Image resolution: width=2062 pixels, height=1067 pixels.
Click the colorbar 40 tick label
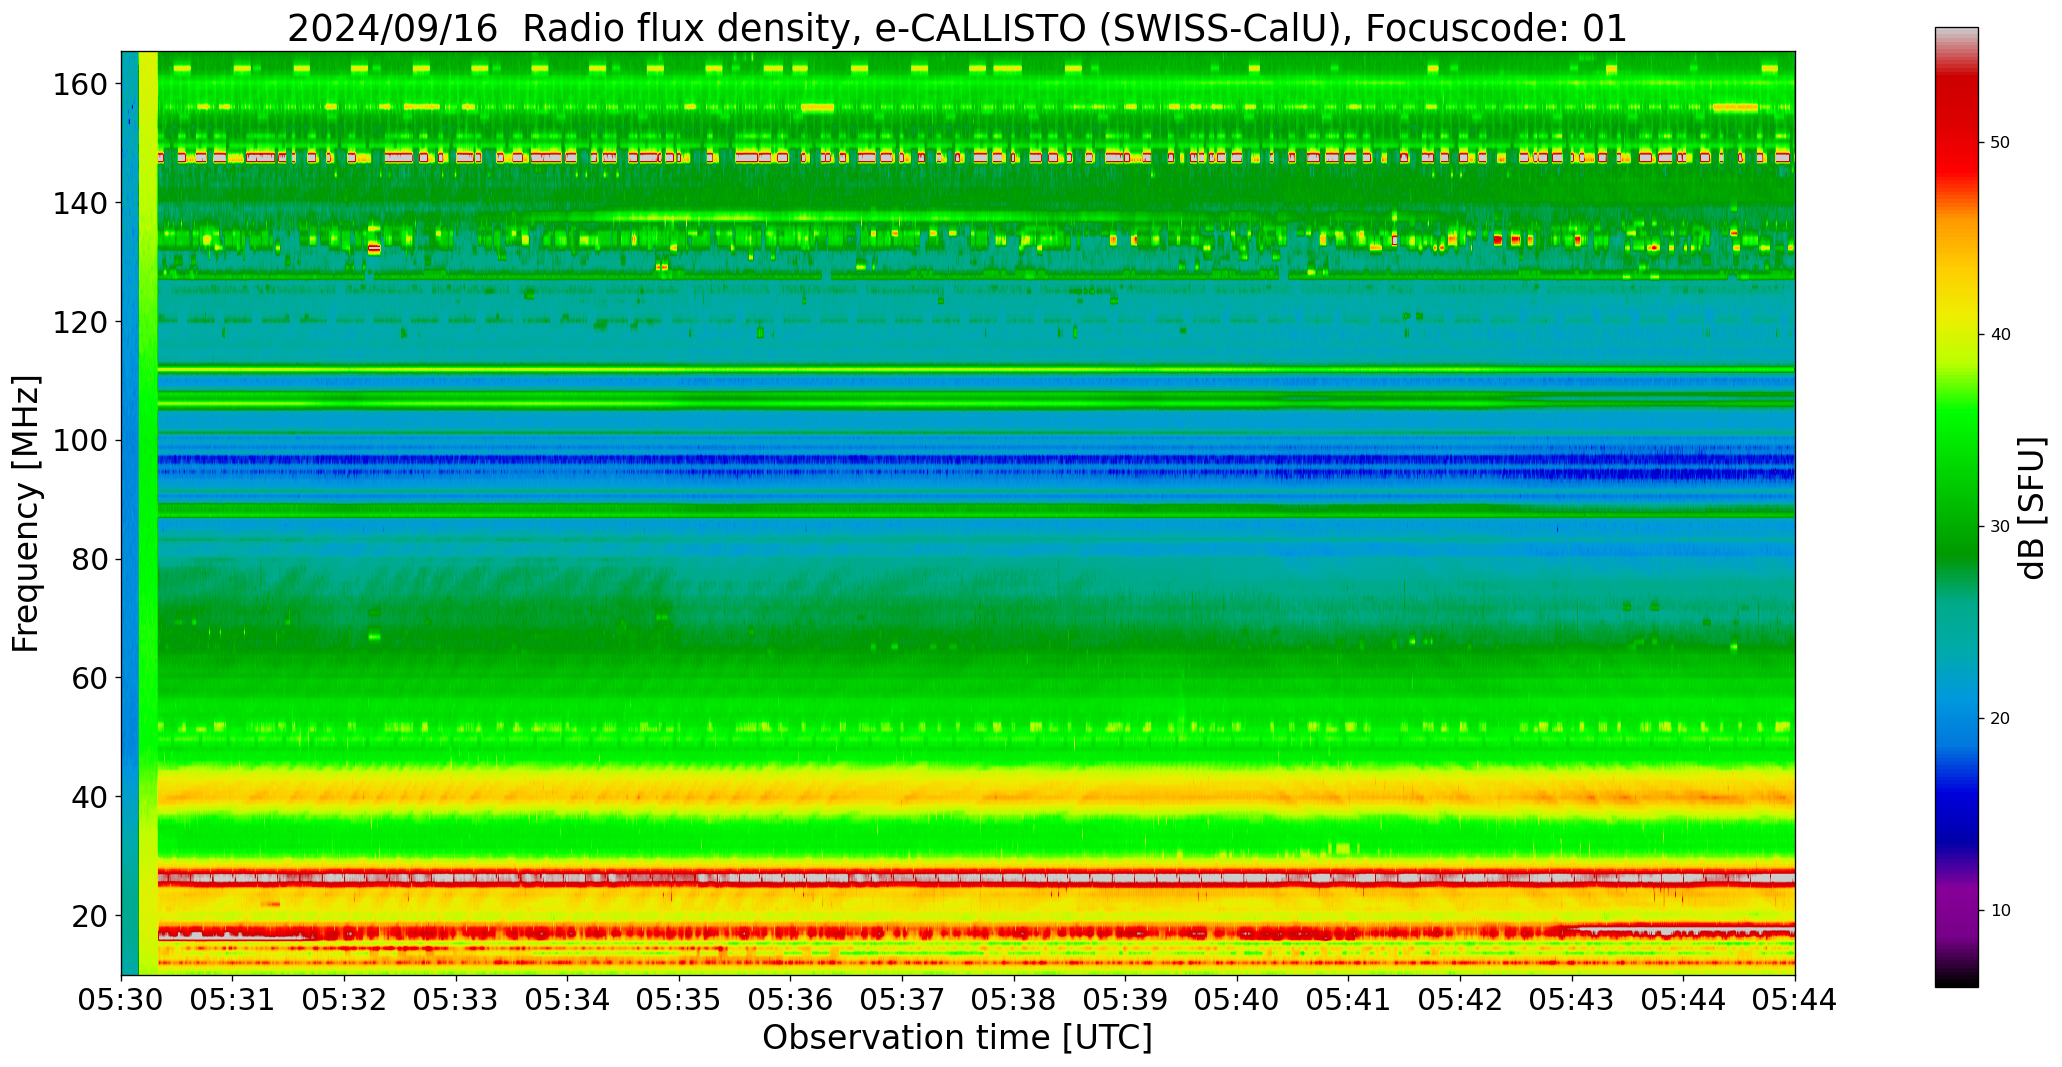2000,335
